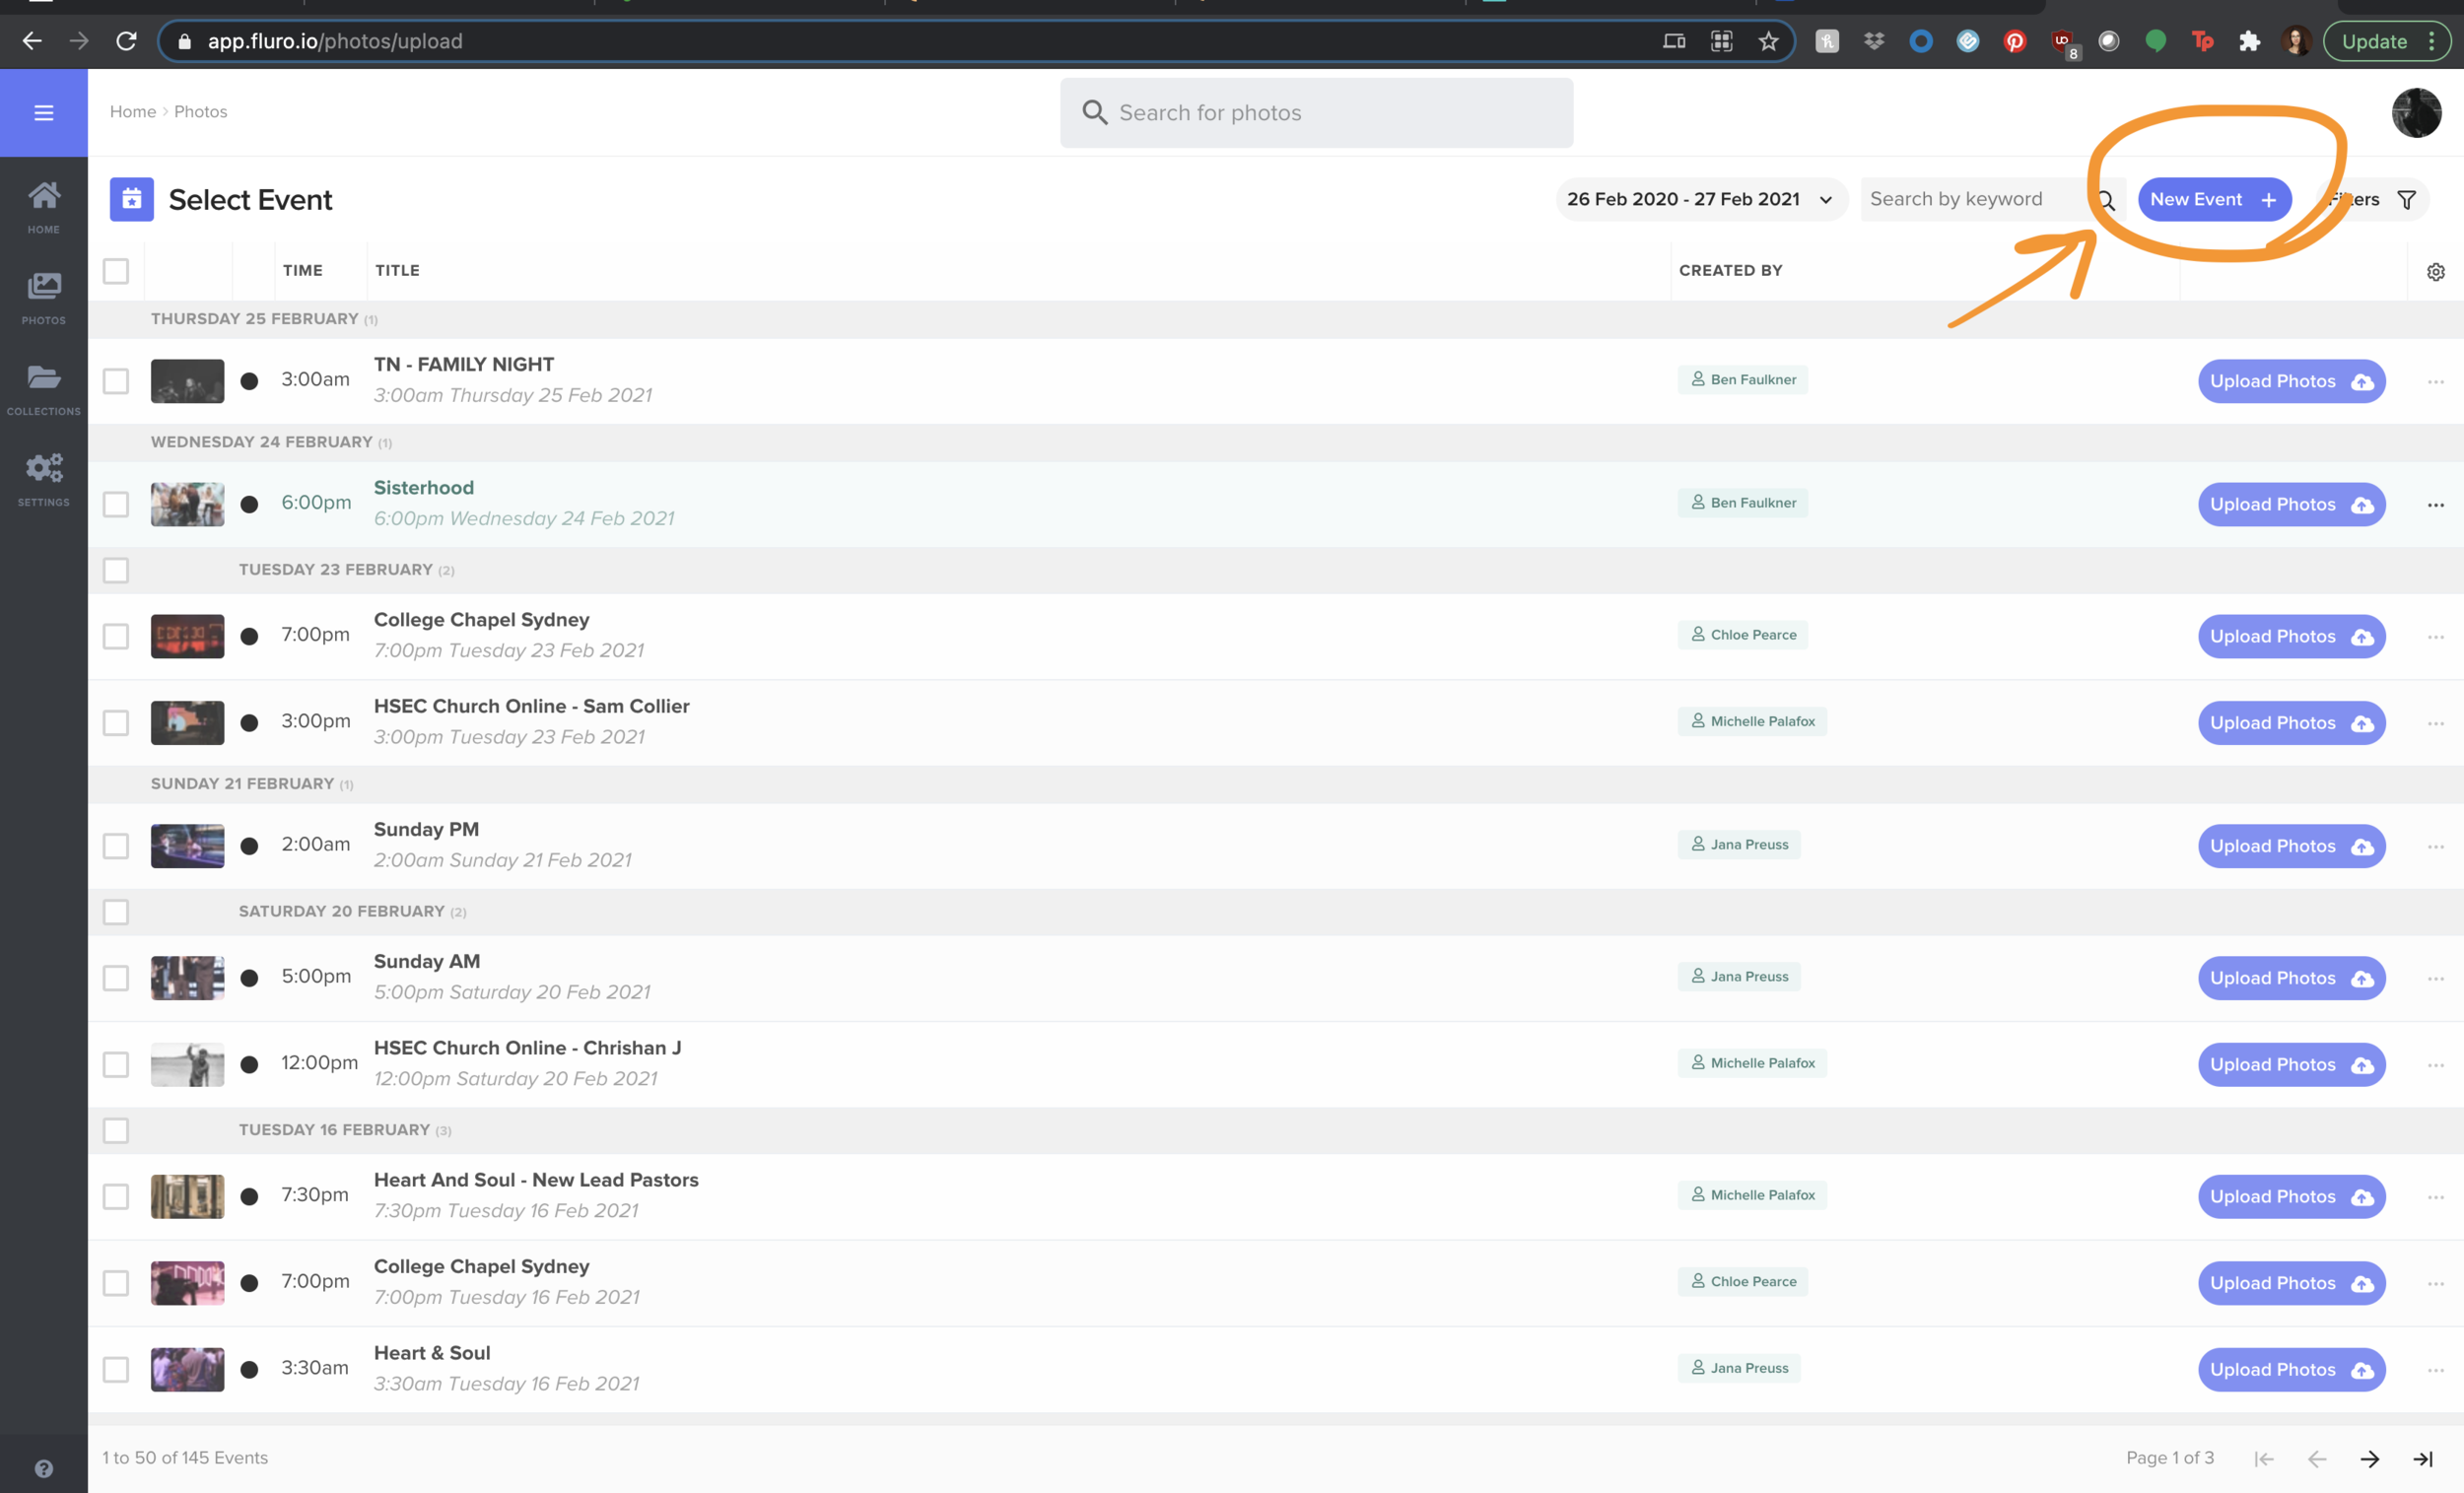Check the Tuesday 23 February group checkbox
This screenshot has height=1493, width=2464.
pyautogui.click(x=116, y=570)
